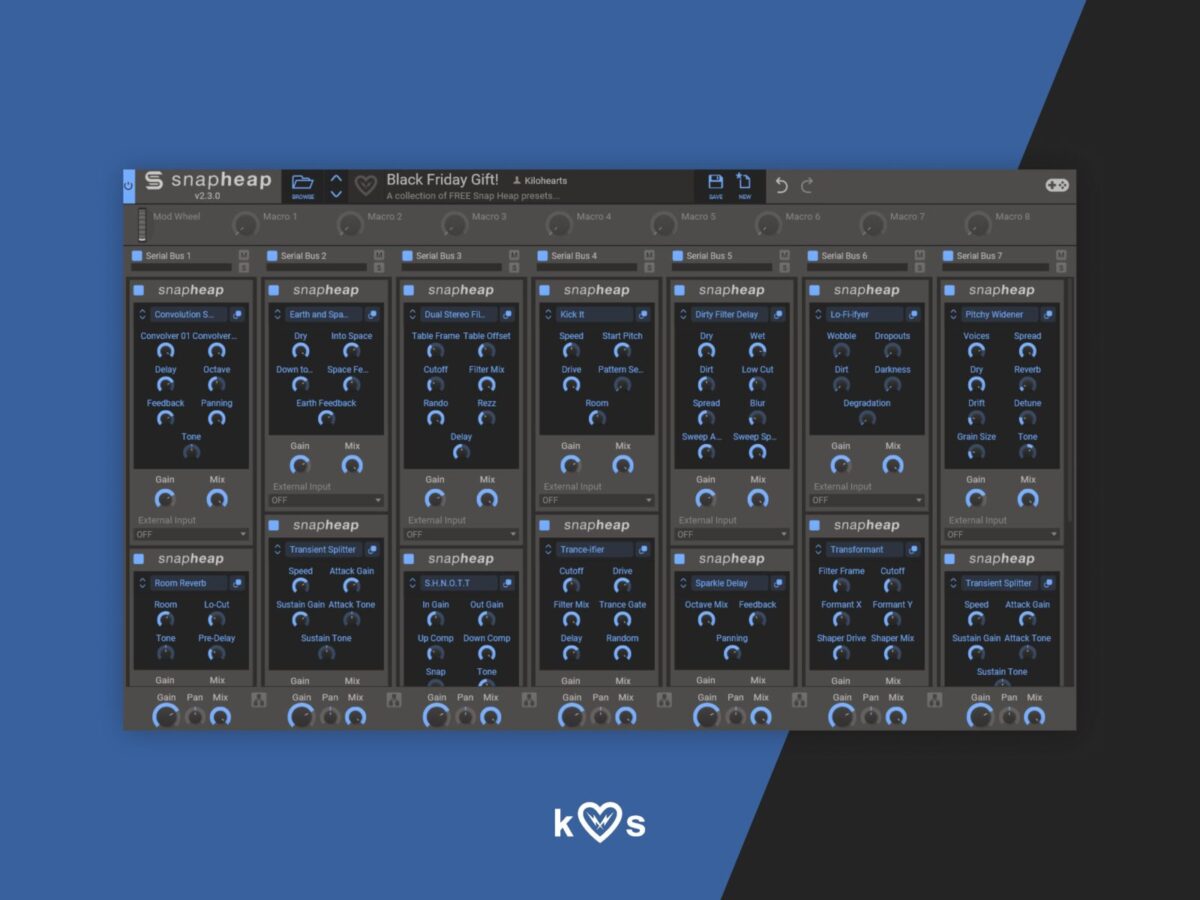
Task: Click the Macro 8 knob
Action: click(976, 224)
